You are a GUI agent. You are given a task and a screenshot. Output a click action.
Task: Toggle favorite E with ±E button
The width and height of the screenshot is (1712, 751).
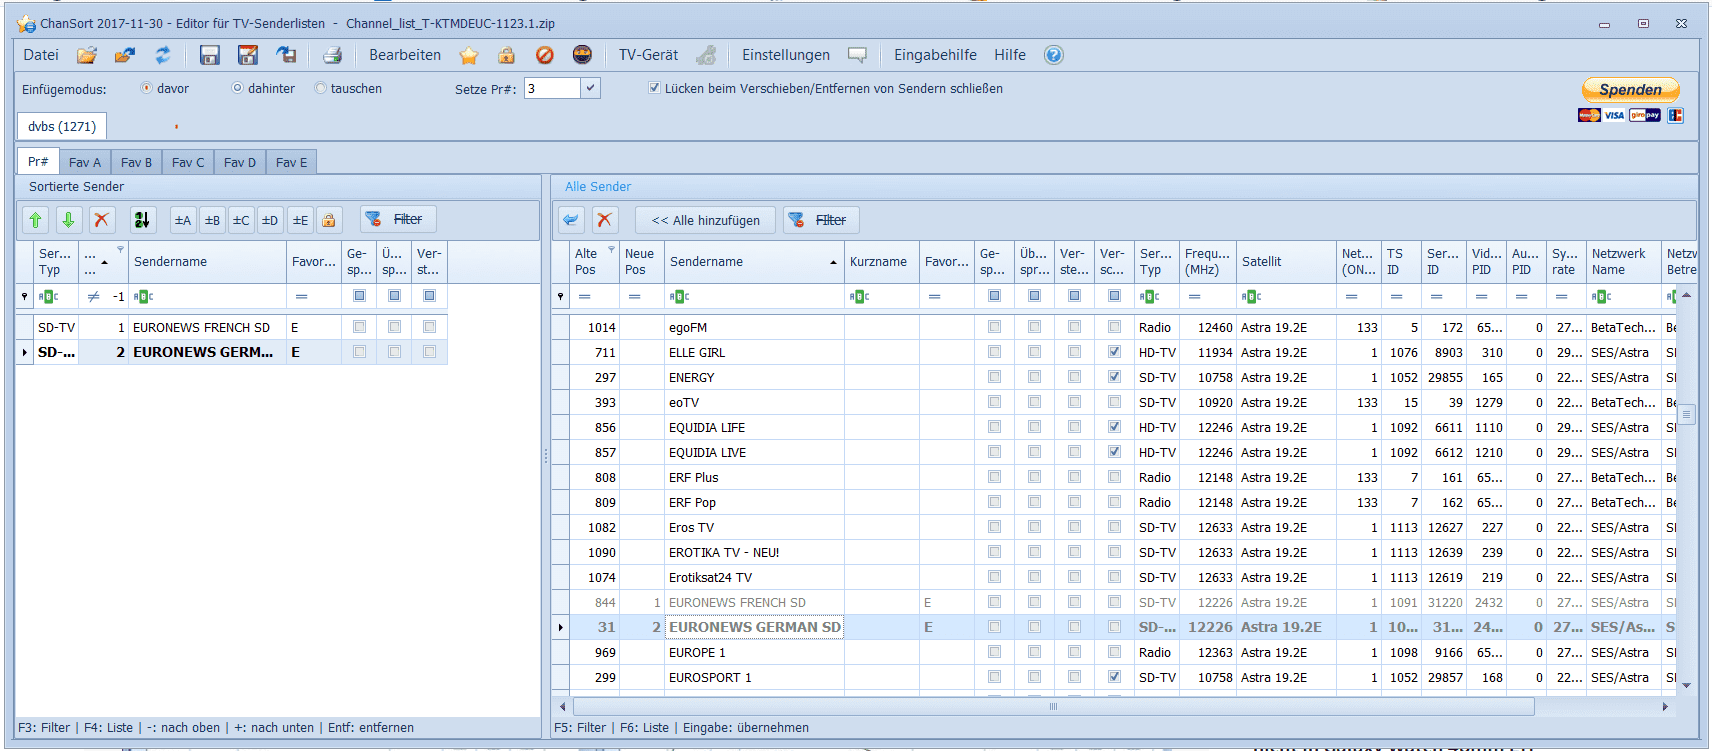click(300, 220)
